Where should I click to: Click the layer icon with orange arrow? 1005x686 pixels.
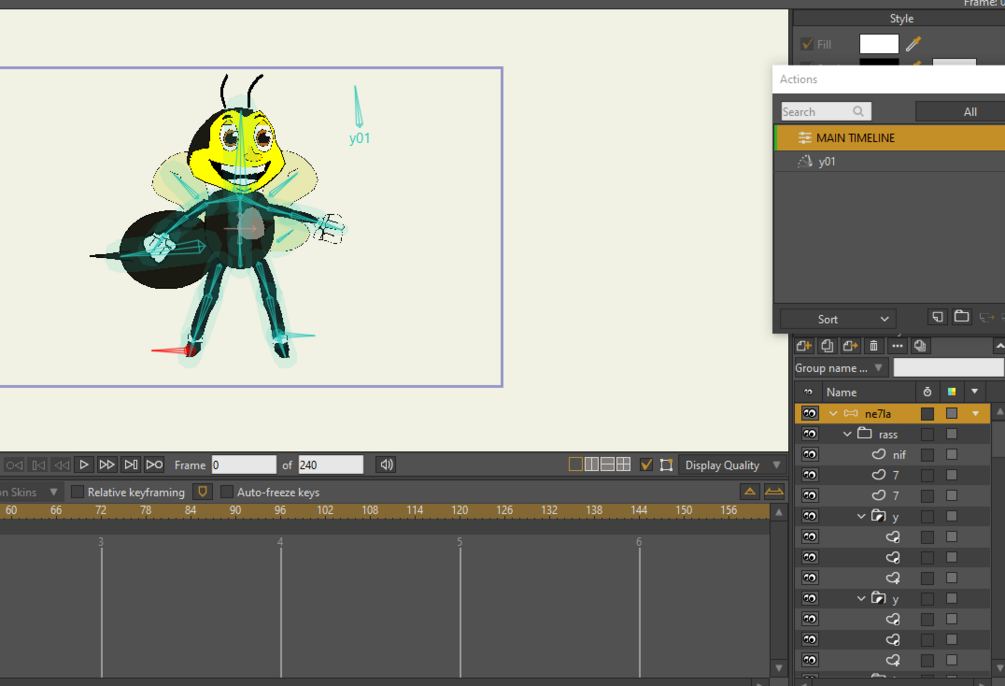(x=851, y=346)
